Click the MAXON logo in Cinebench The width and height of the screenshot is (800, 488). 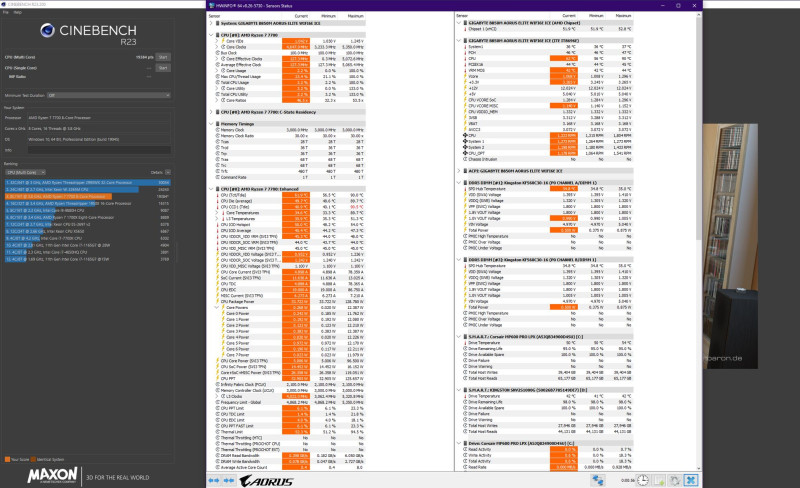tap(53, 475)
